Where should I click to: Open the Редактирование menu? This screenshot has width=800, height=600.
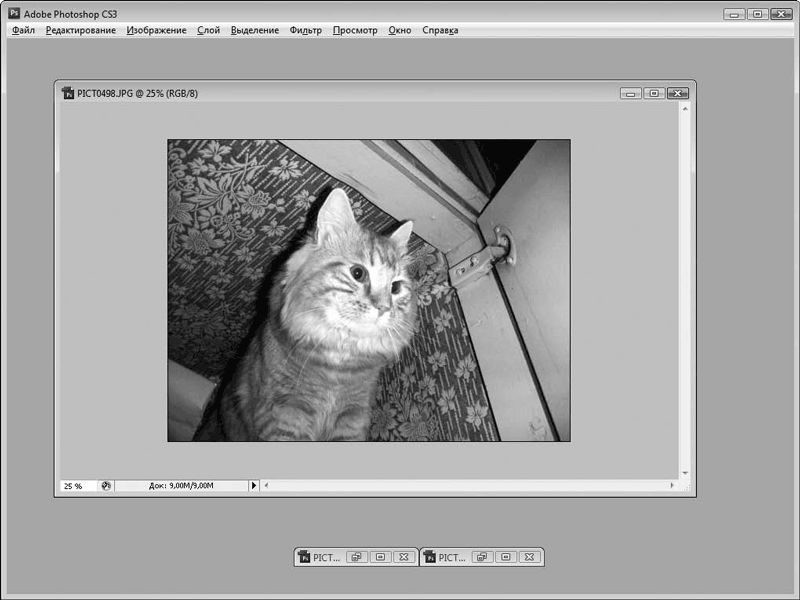80,31
